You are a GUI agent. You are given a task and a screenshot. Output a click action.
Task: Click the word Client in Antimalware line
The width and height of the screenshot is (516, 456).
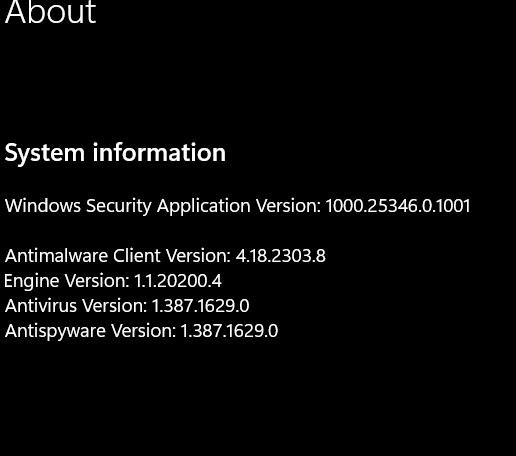137,256
